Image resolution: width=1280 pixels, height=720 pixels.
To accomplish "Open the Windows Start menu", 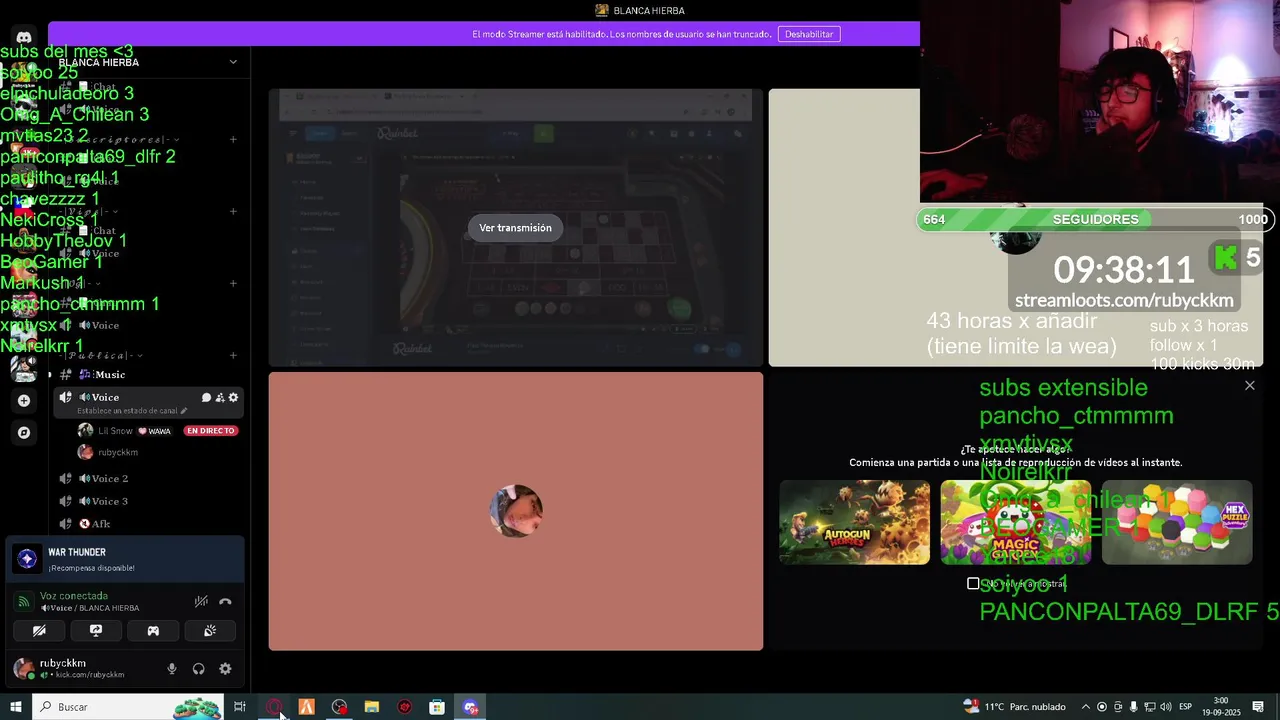I will 16,707.
